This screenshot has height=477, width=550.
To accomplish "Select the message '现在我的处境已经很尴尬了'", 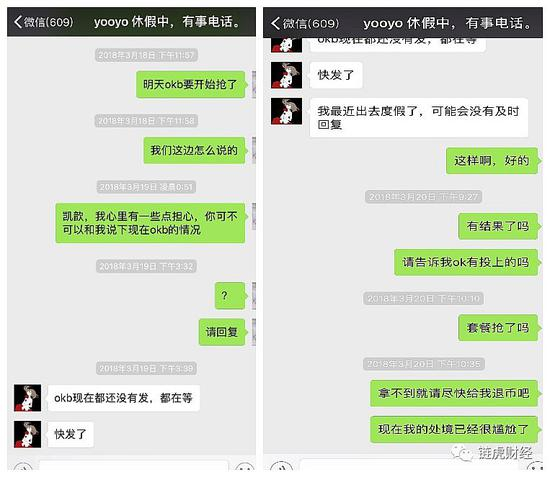I will [454, 429].
